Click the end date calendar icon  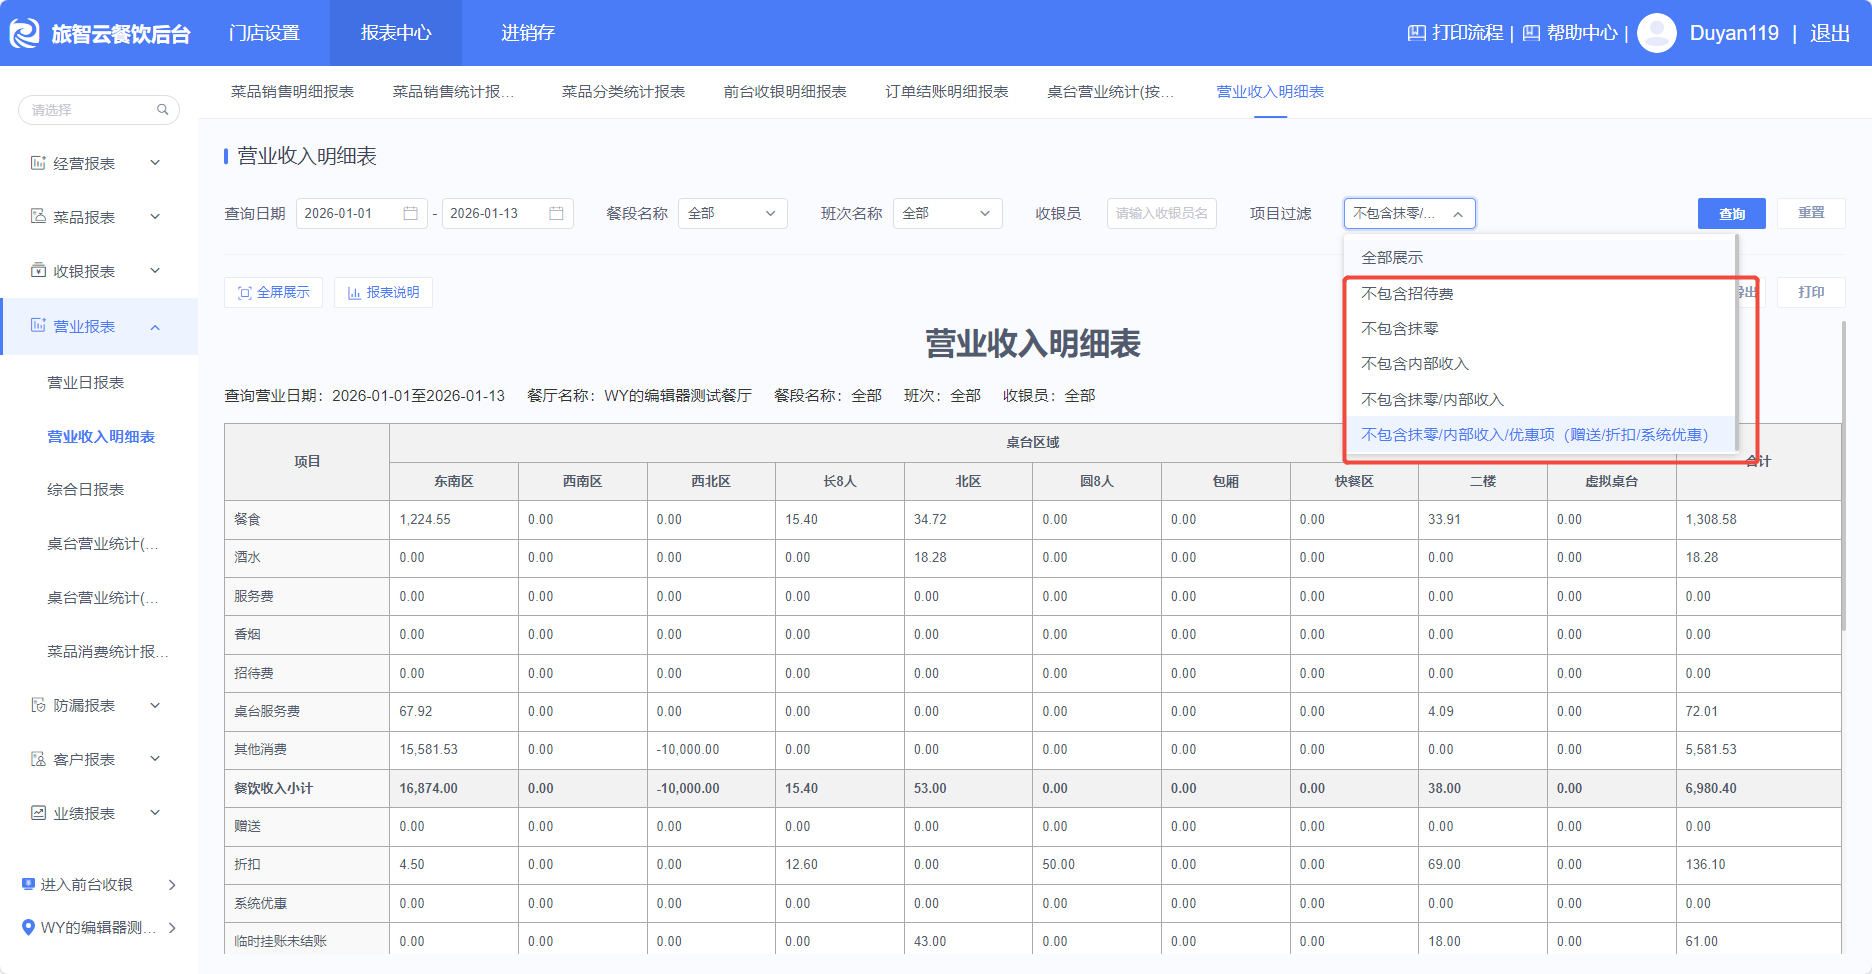[x=557, y=213]
